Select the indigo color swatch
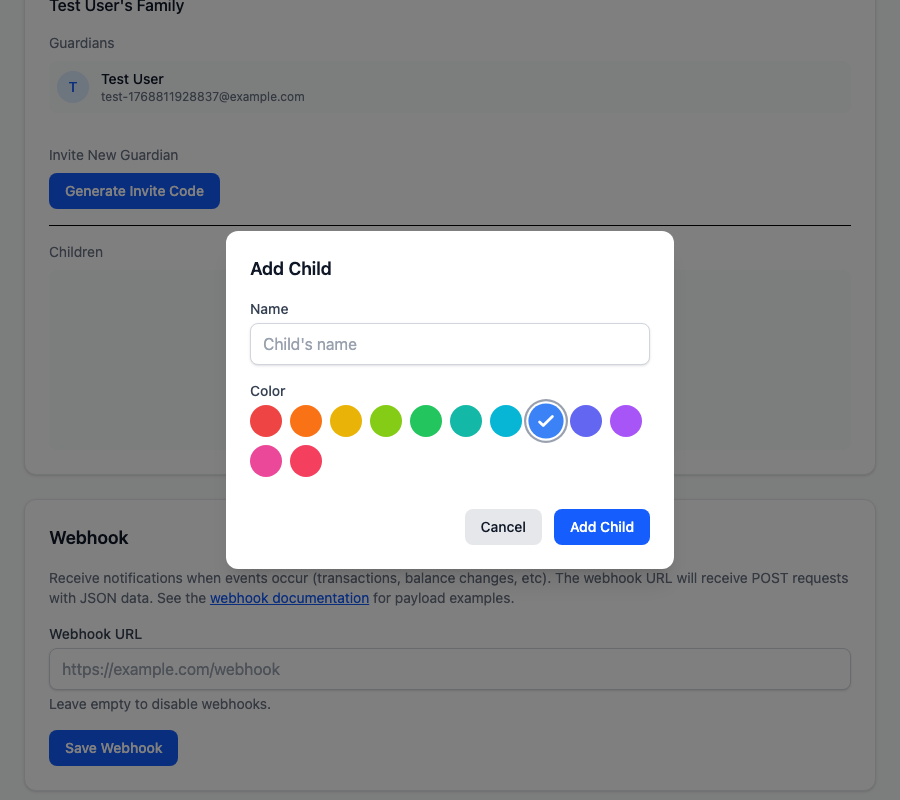 coord(586,421)
